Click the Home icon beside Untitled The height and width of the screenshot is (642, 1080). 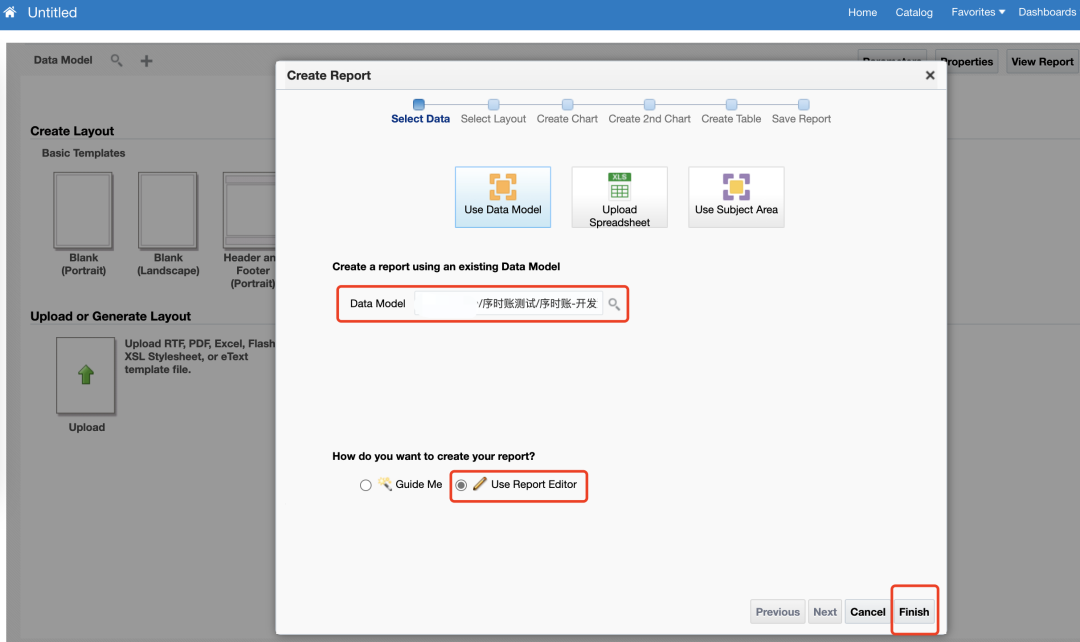(x=10, y=12)
